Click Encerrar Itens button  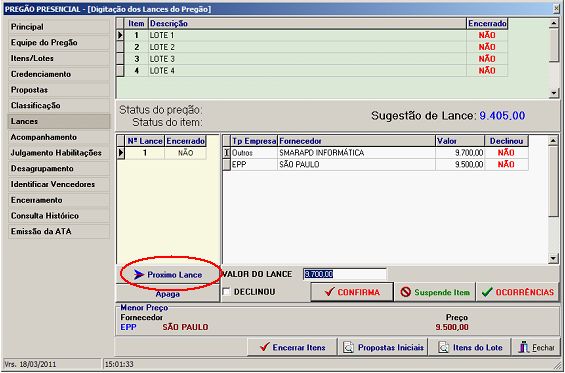(292, 348)
